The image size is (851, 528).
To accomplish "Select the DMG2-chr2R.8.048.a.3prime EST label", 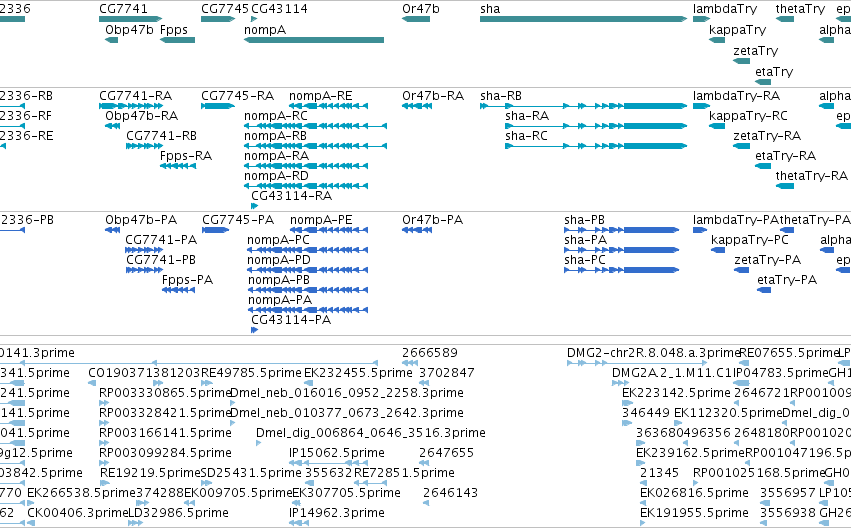I will 653,353.
